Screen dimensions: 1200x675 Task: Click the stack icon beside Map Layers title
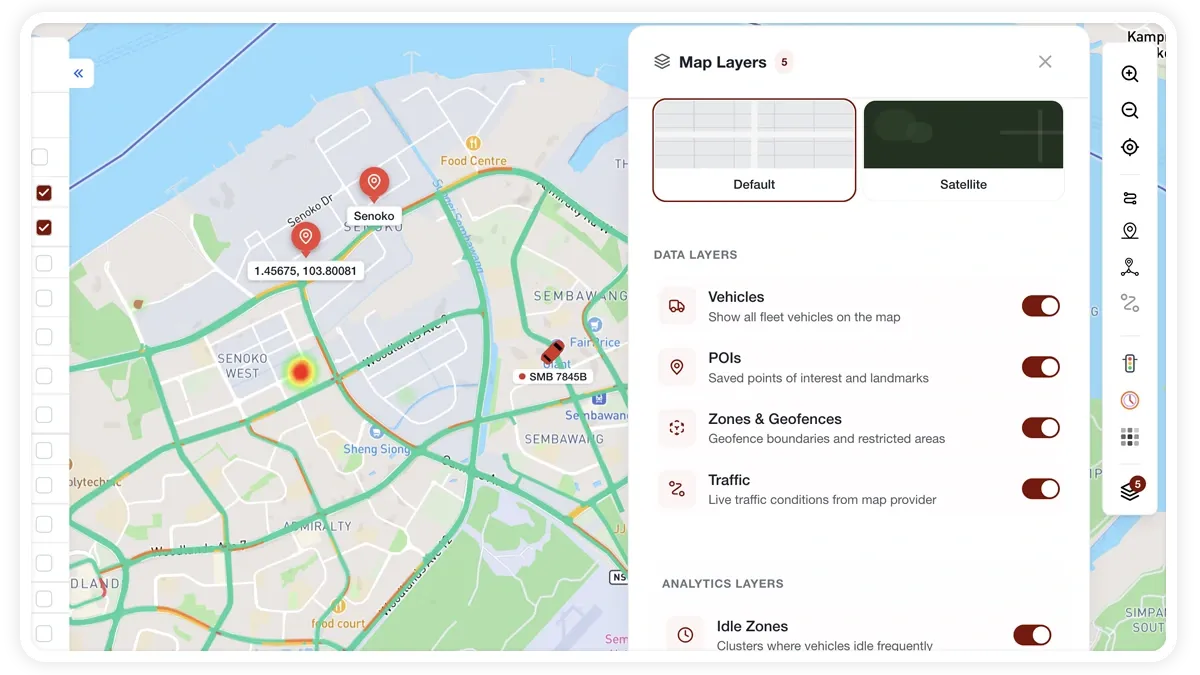pos(662,62)
